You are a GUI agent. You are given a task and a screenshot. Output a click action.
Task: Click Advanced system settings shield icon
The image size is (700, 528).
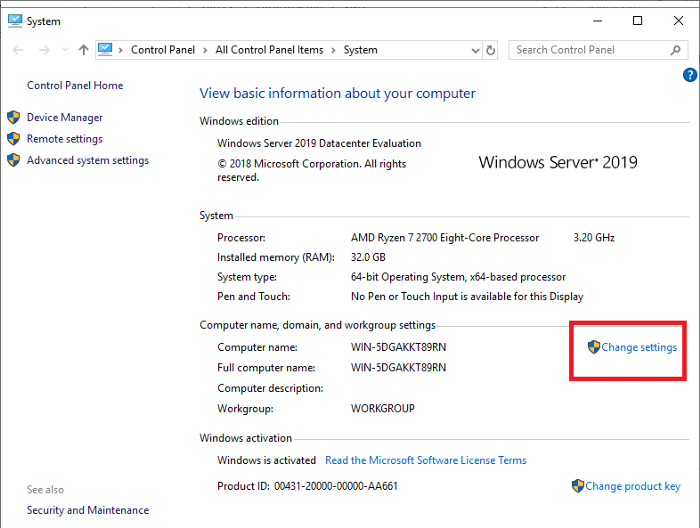click(x=14, y=160)
